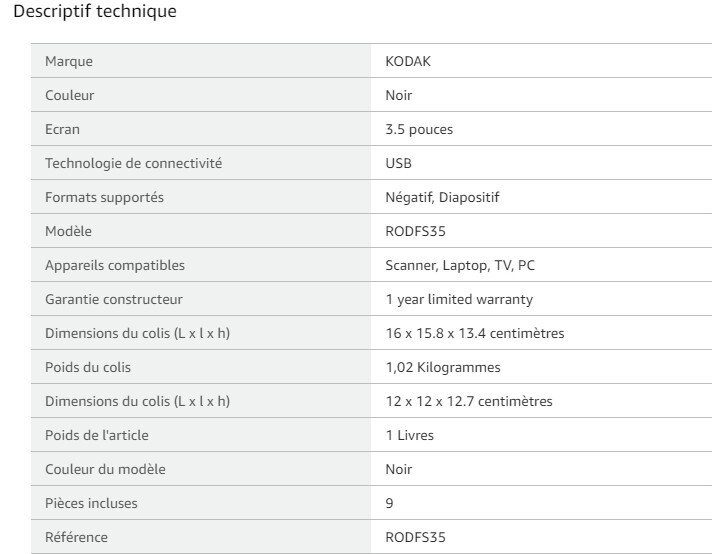The width and height of the screenshot is (713, 554).
Task: Select the "Pièces incluses" row label
Action: coord(91,504)
